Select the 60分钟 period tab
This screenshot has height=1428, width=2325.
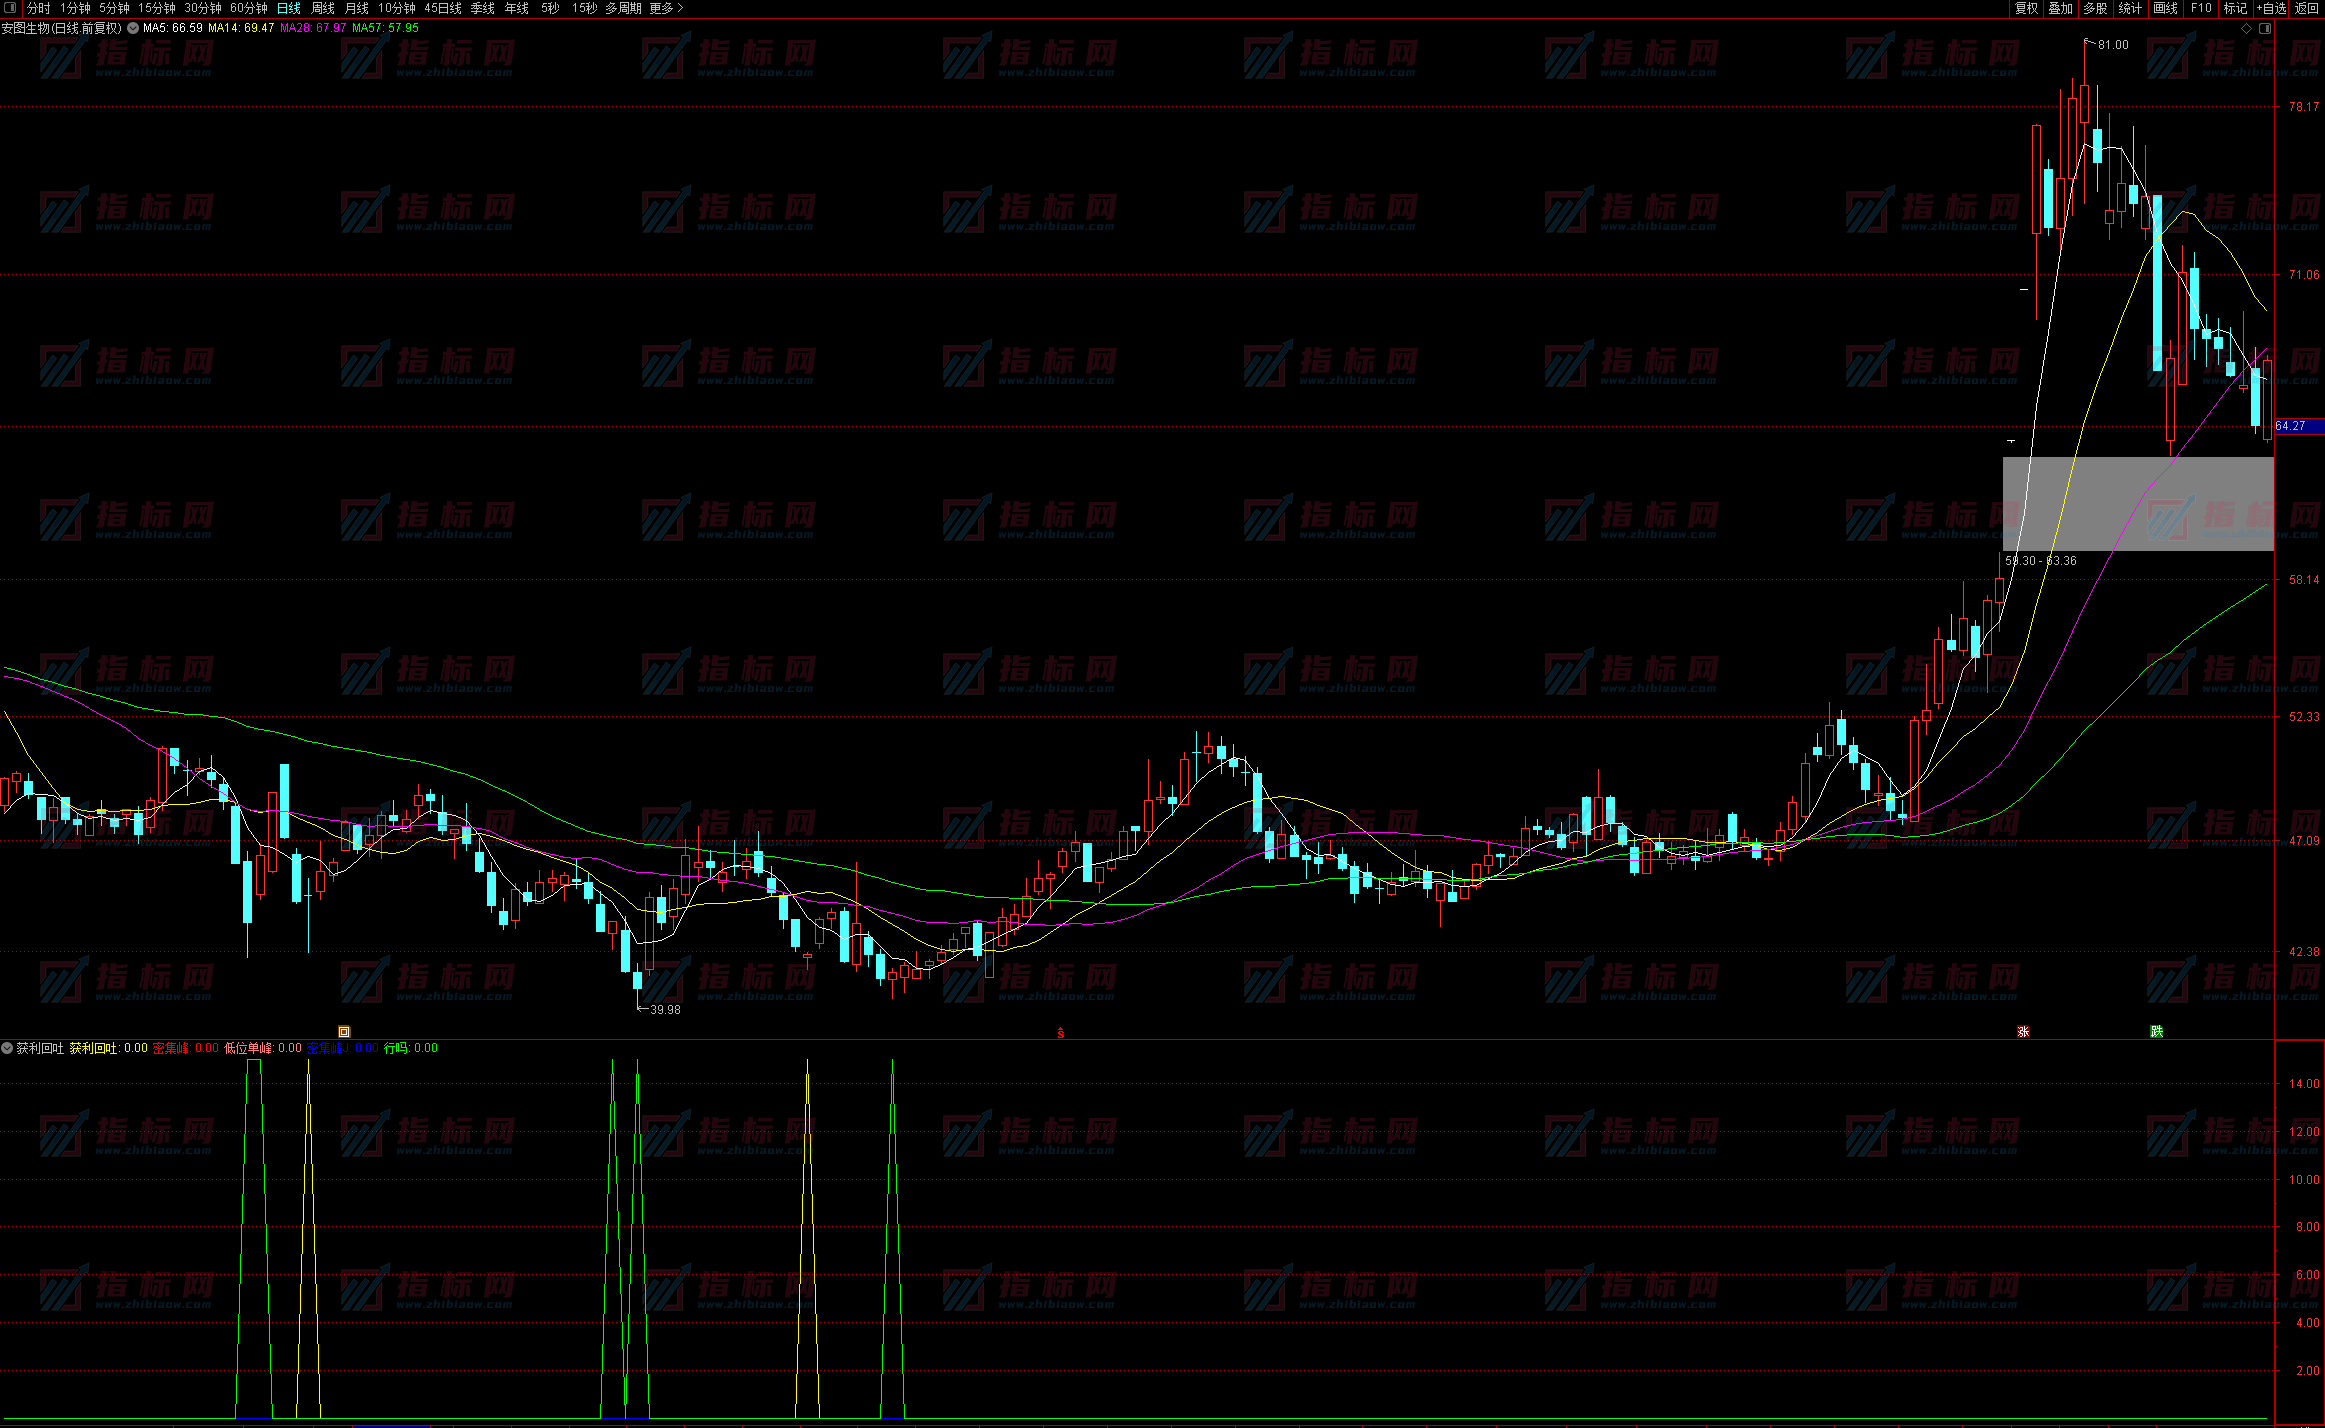249,8
